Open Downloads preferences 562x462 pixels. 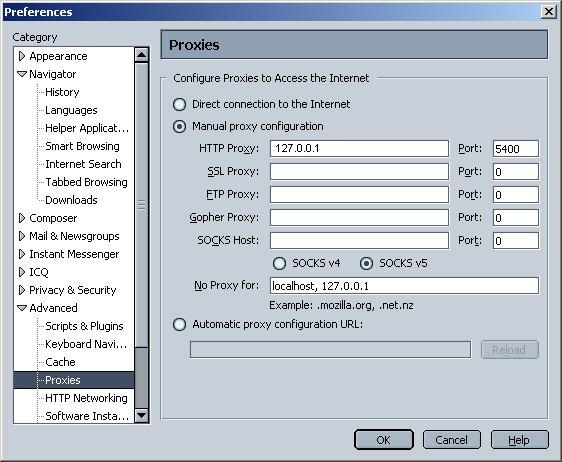pyautogui.click(x=71, y=200)
